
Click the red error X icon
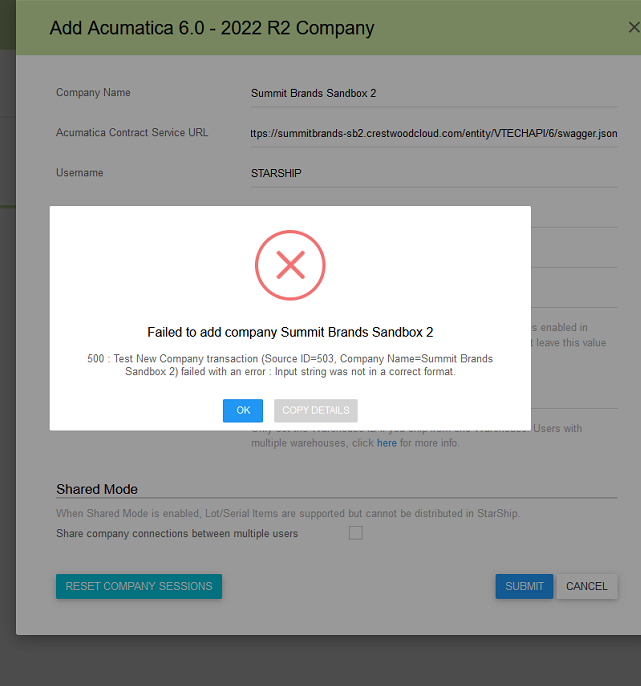(x=290, y=265)
